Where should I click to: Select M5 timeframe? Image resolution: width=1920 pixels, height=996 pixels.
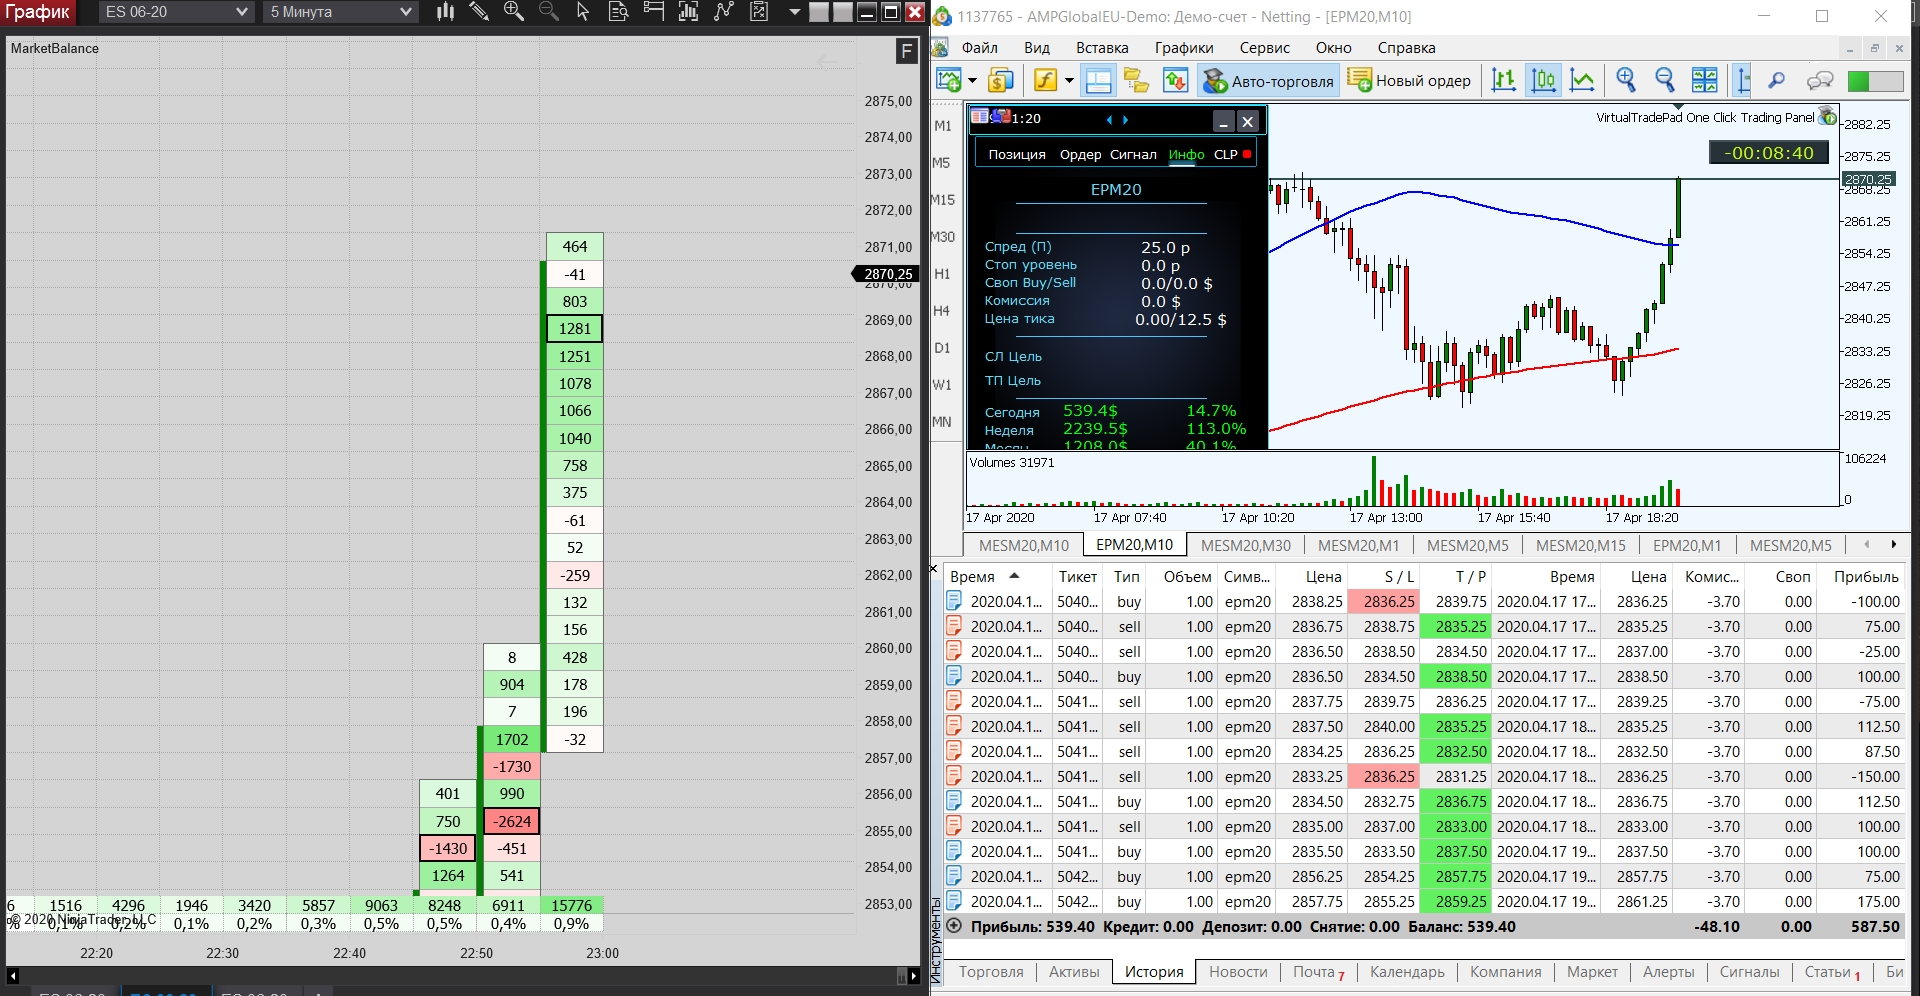[x=942, y=163]
